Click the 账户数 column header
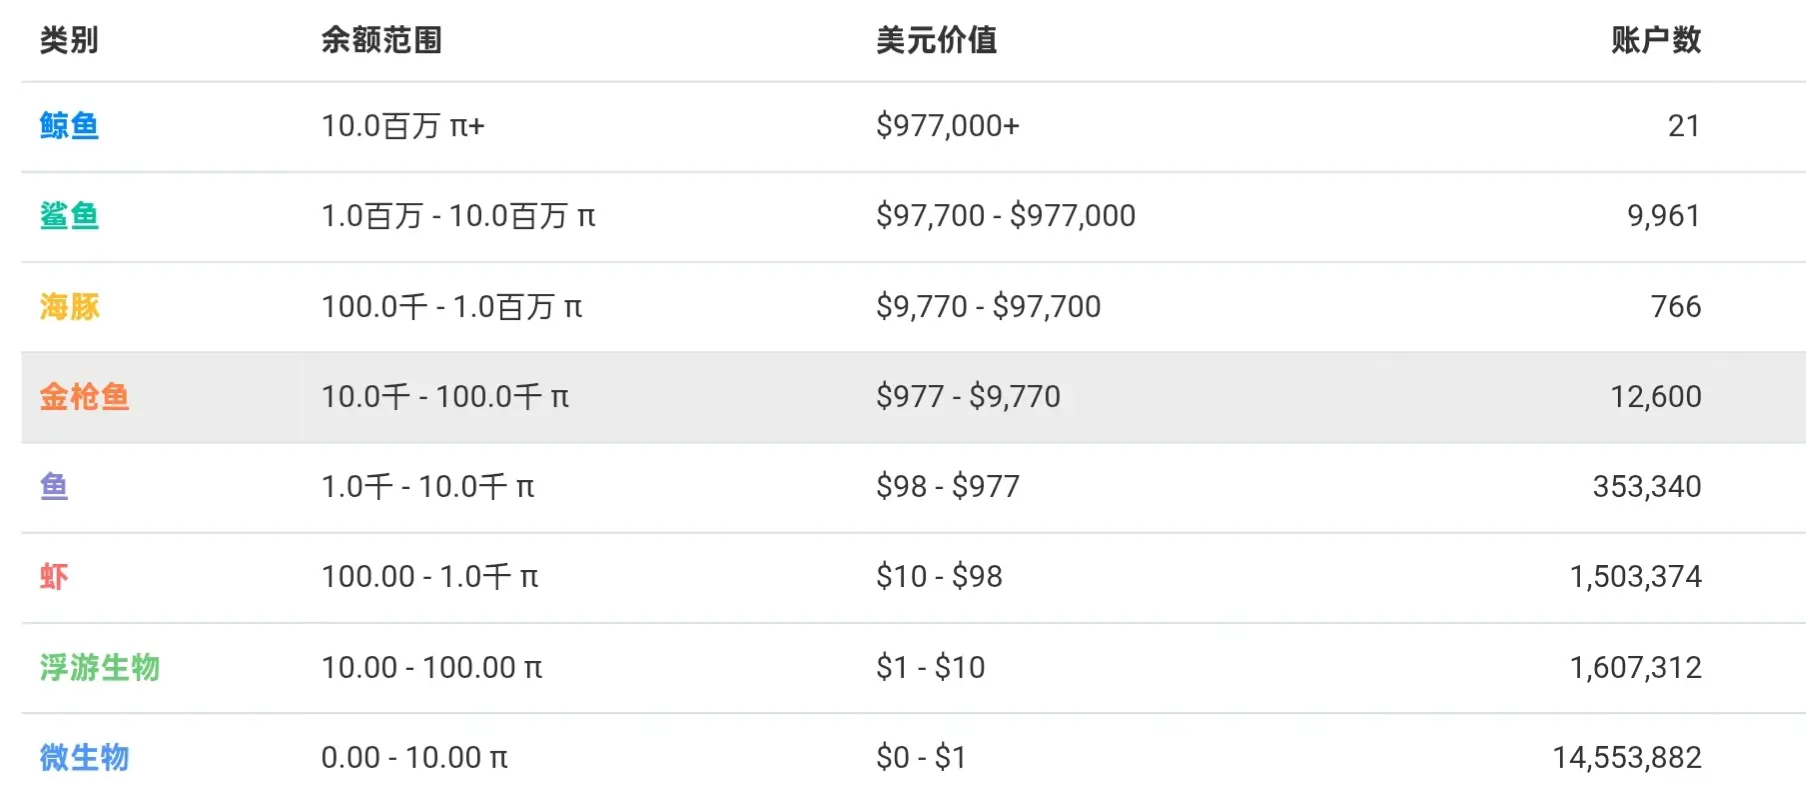The image size is (1806, 792). (x=1656, y=40)
